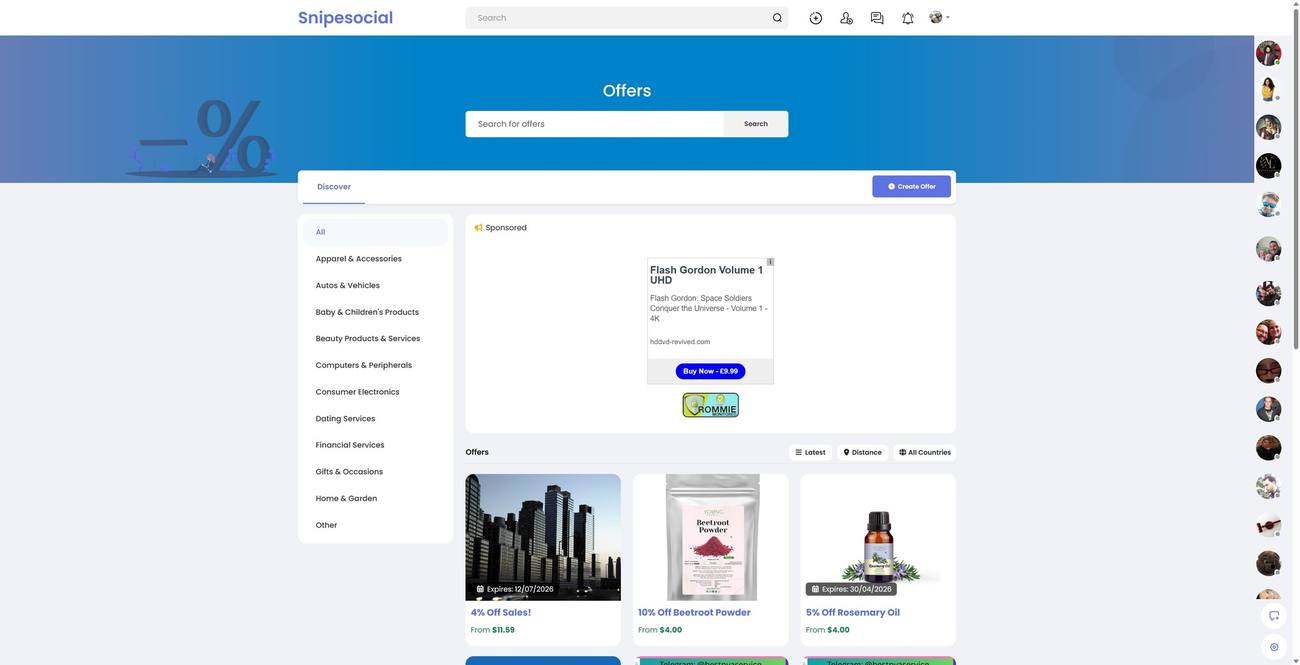The height and width of the screenshot is (665, 1300).
Task: Open the 5% Off Rosemary Oil offer link
Action: point(853,613)
